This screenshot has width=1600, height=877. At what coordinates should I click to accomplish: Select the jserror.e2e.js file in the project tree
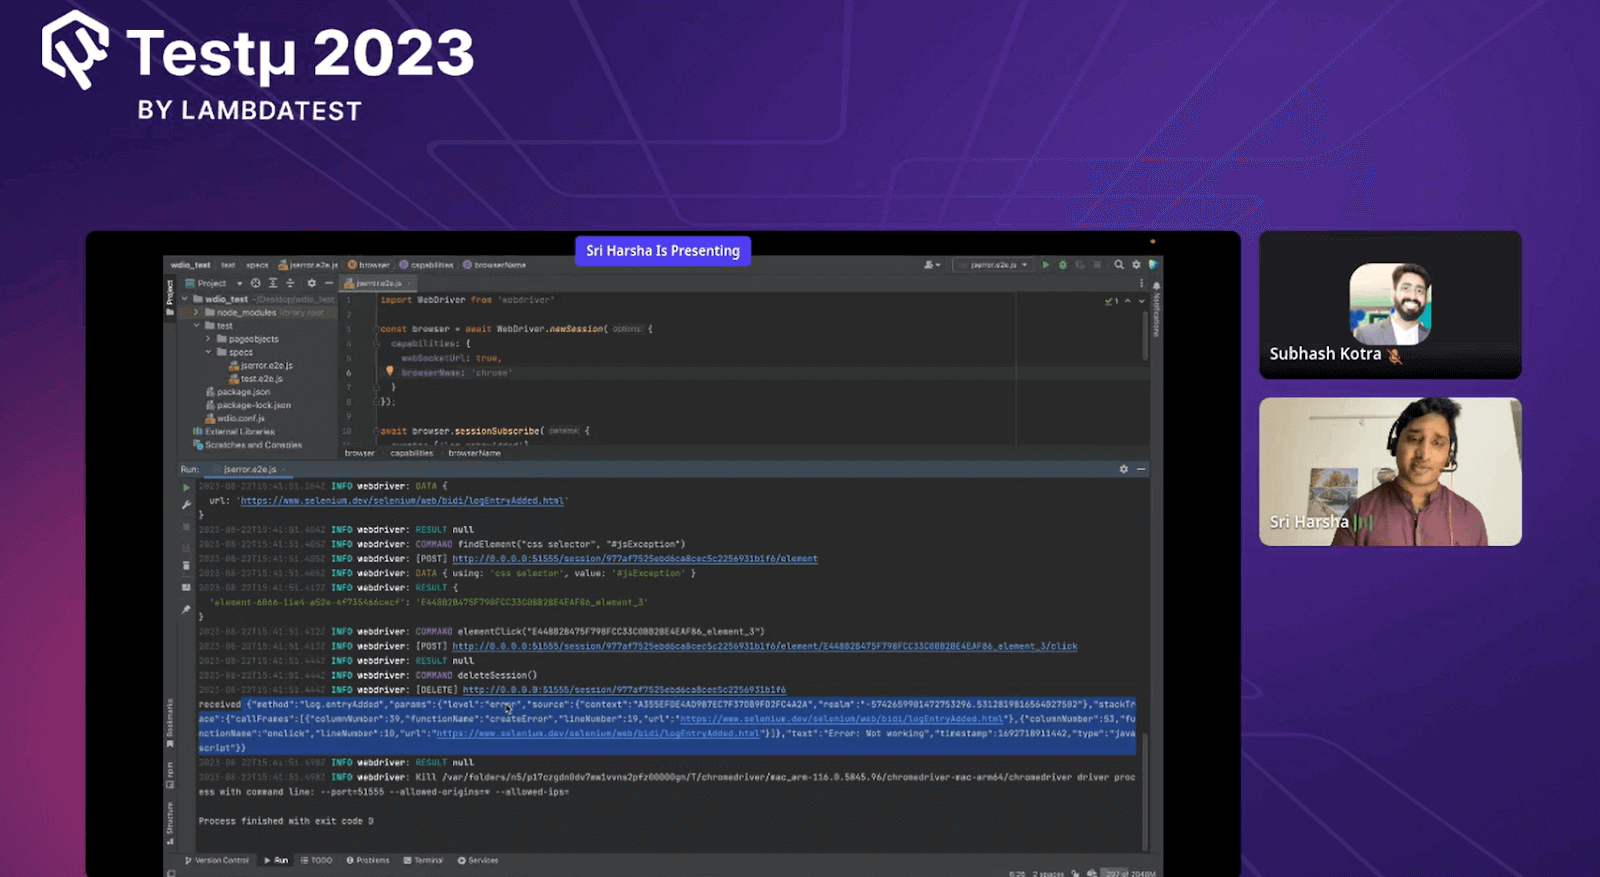click(x=261, y=365)
